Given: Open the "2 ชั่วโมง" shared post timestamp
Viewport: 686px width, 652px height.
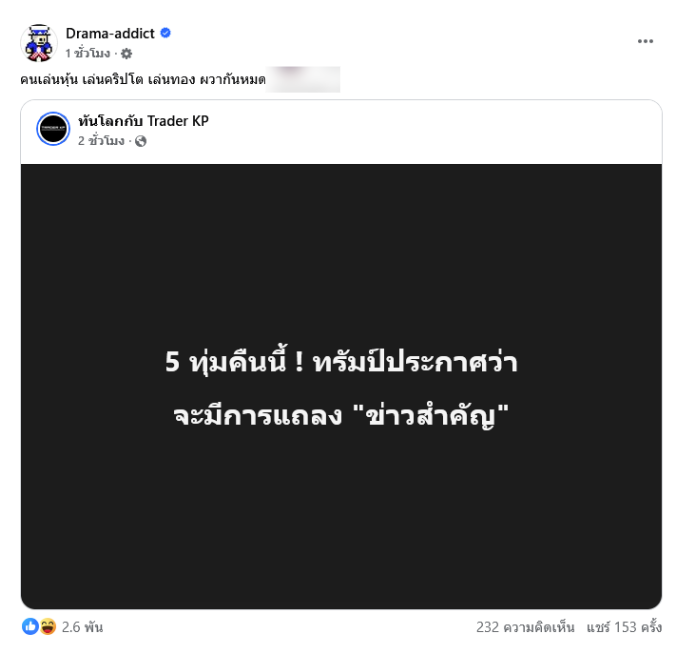Looking at the screenshot, I should pos(101,141).
